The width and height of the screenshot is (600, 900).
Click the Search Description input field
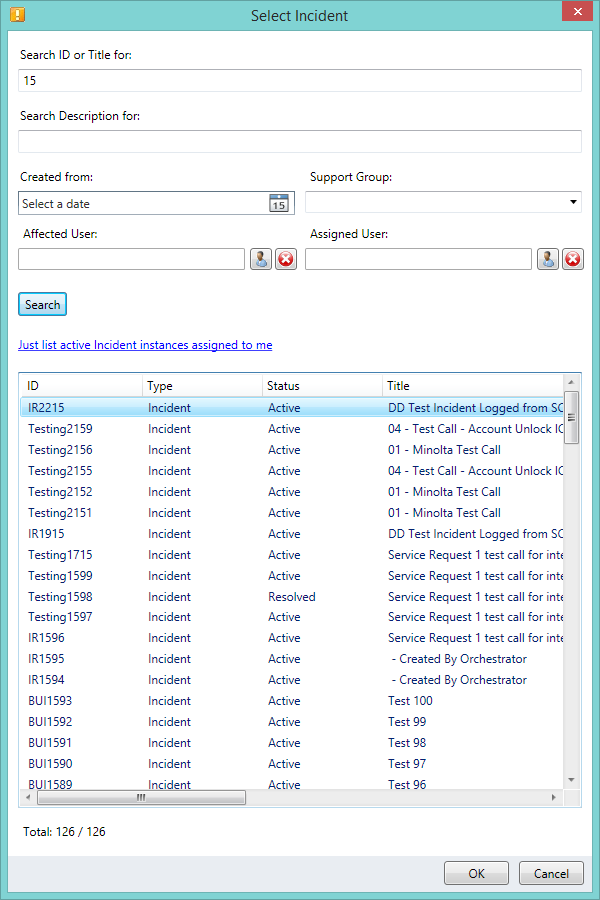[x=300, y=141]
